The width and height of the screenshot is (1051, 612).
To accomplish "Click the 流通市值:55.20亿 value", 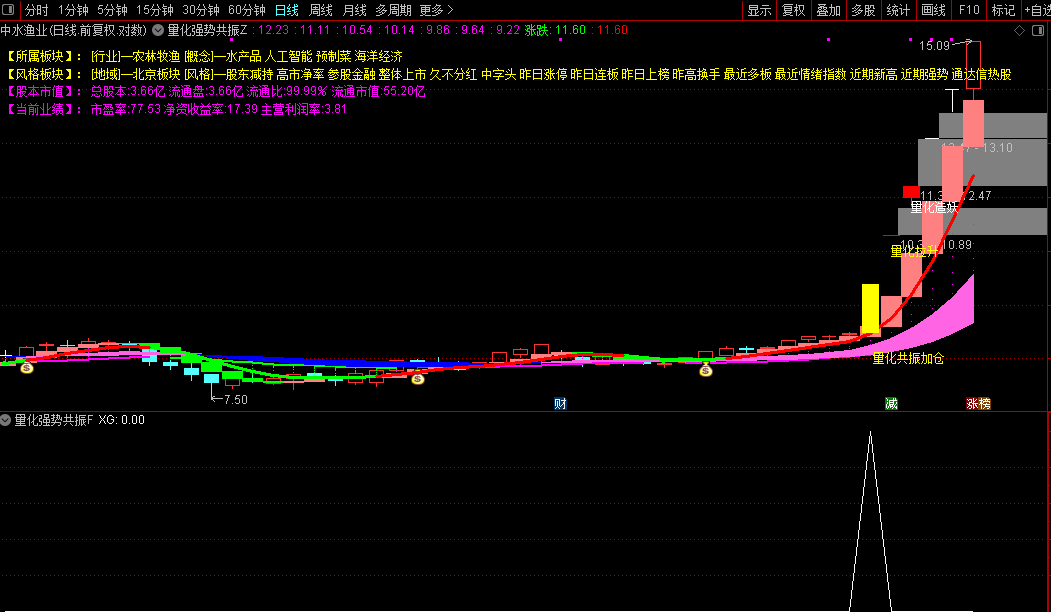I will [378, 92].
